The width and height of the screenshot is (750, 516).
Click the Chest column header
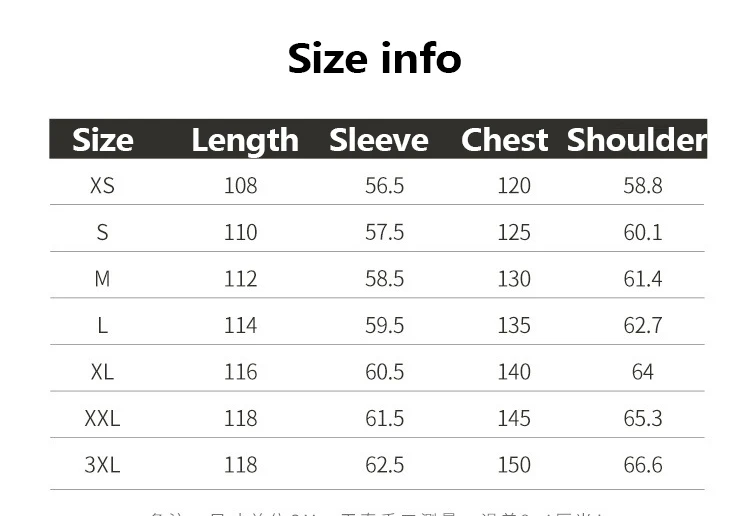[505, 140]
